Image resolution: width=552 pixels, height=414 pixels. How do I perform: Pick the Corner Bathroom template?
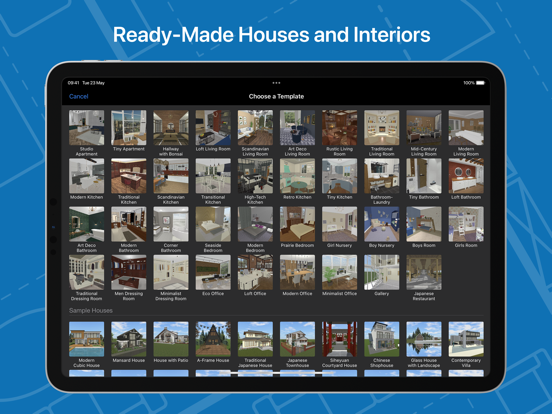171,224
